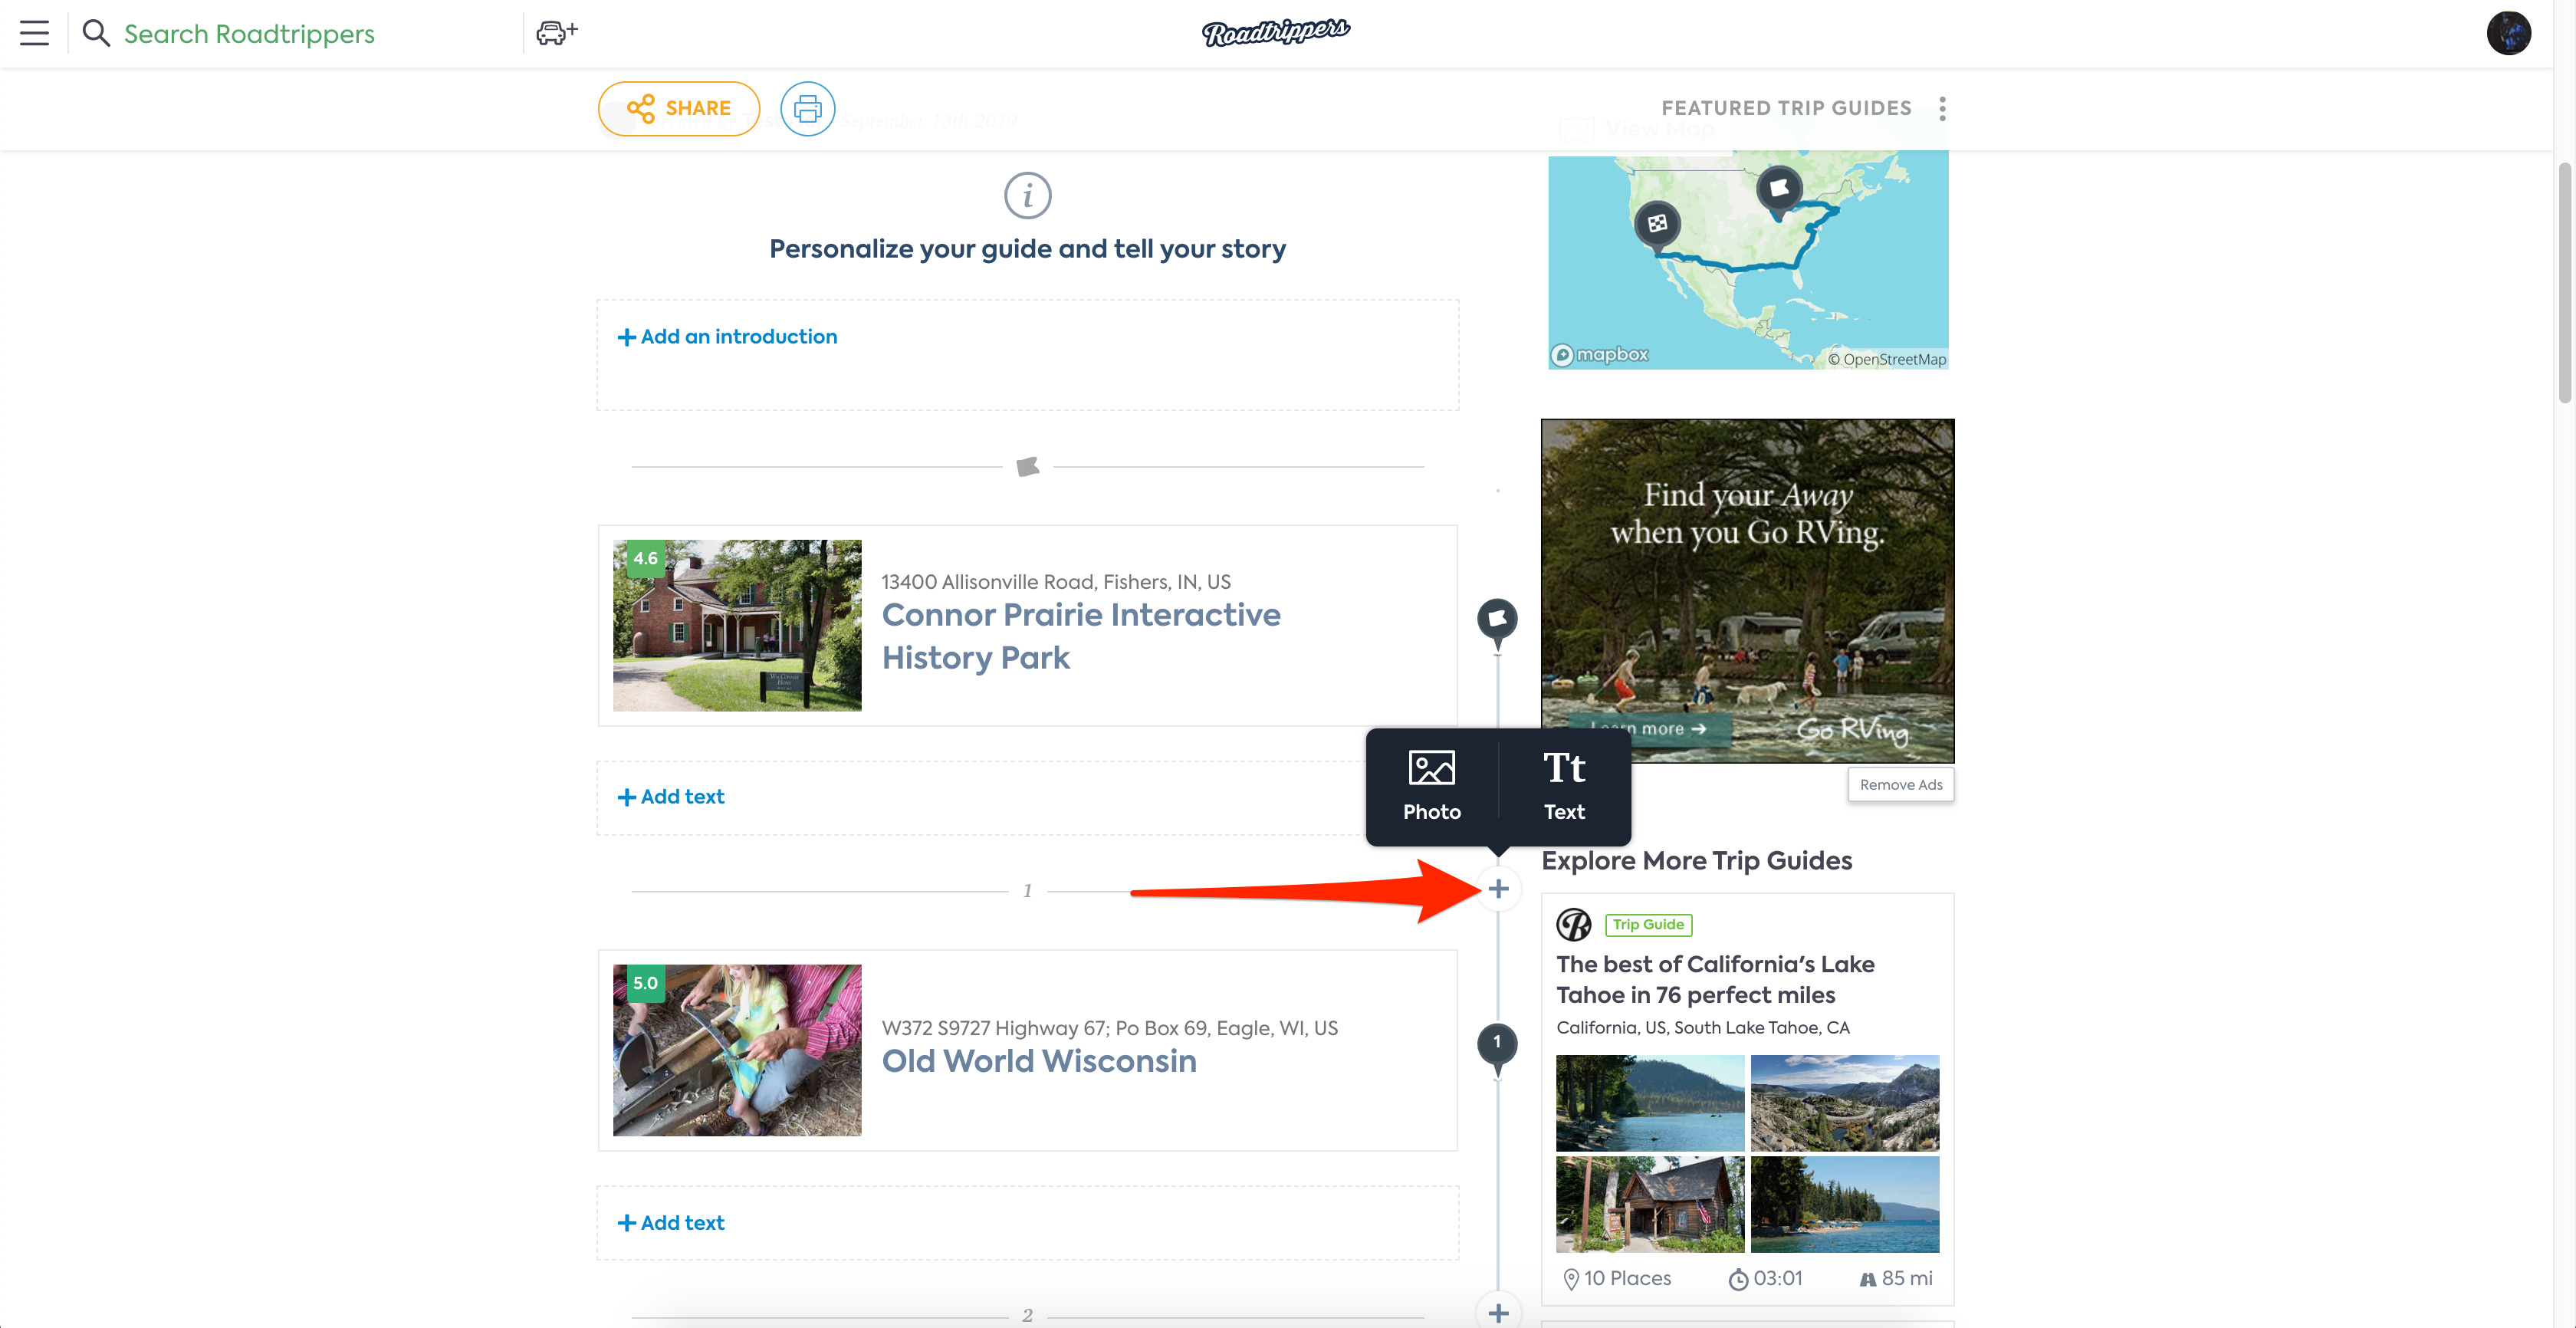Open the Lake Tahoe trip guide title
Image resolution: width=2576 pixels, height=1328 pixels.
pyautogui.click(x=1715, y=979)
